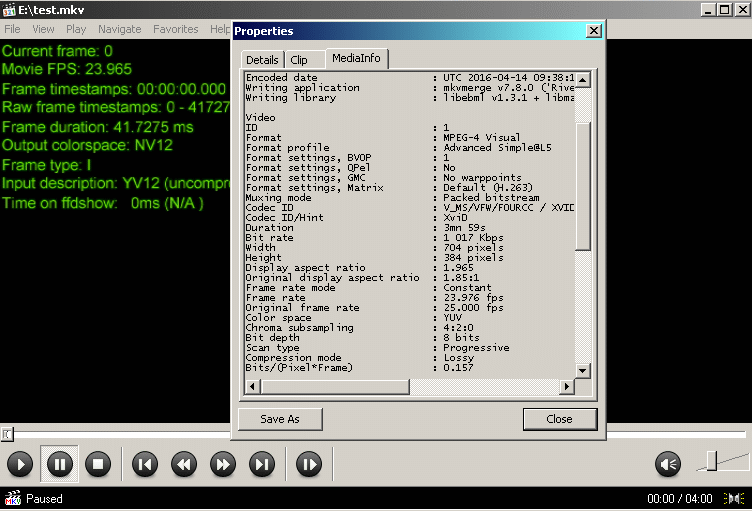
Task: Click the 'Frame duration: 41.7275 ms' text
Action: coord(97,127)
